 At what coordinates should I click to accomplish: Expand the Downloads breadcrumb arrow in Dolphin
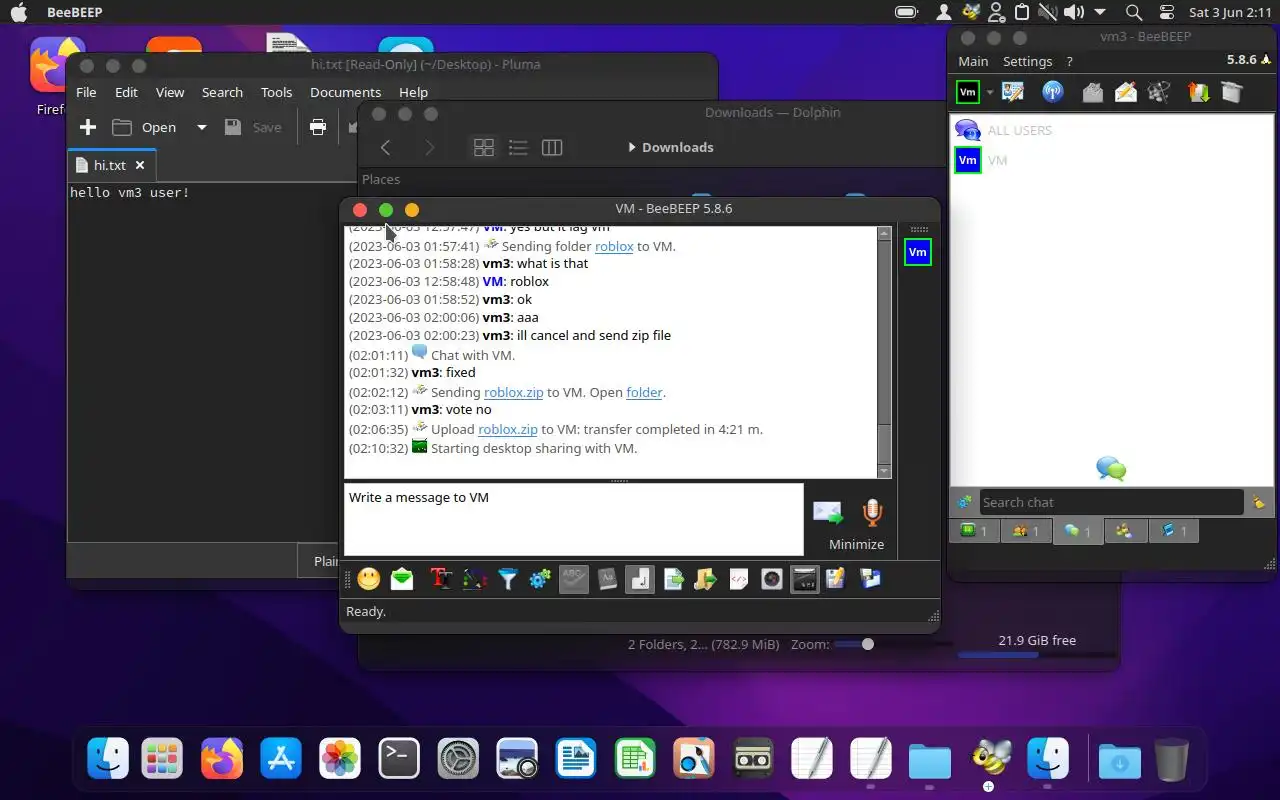click(x=632, y=147)
